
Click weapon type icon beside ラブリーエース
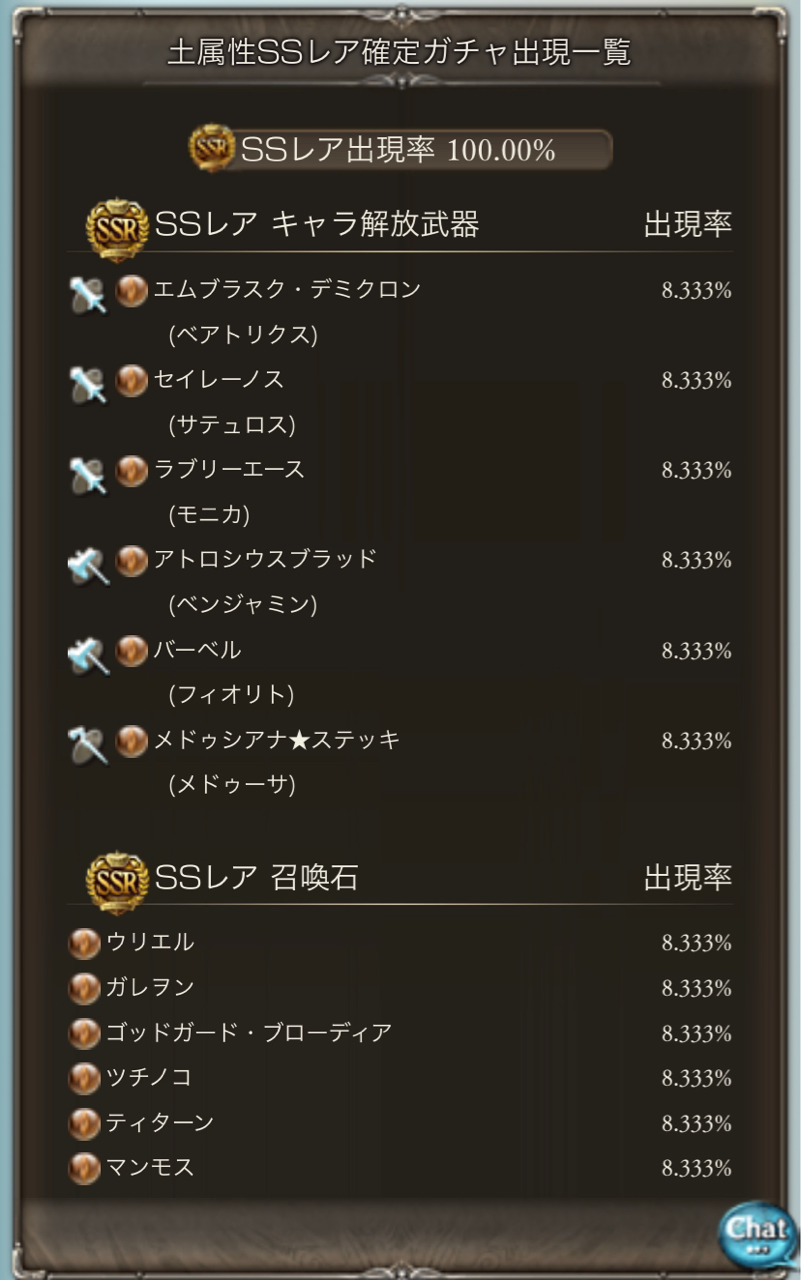coord(88,475)
